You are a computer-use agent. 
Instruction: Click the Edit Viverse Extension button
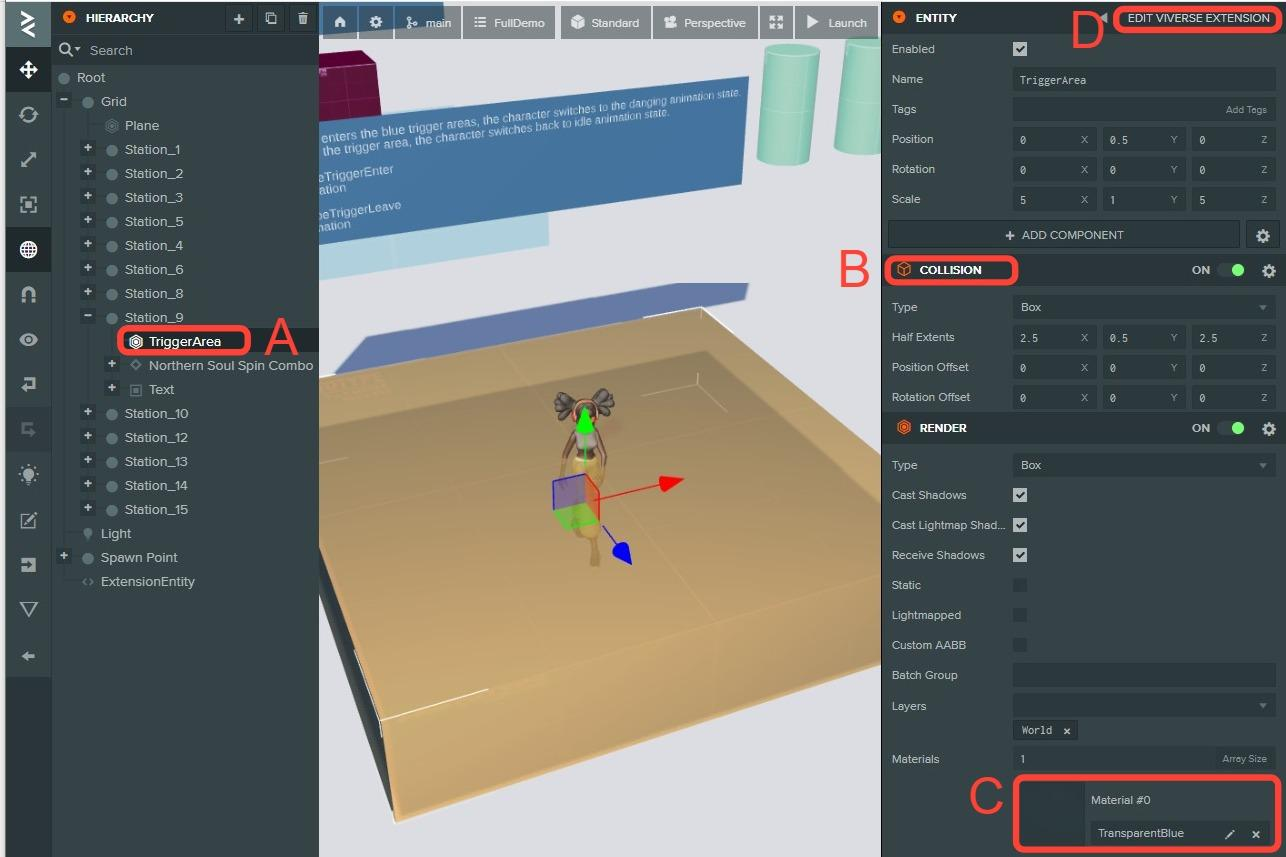[x=1198, y=18]
